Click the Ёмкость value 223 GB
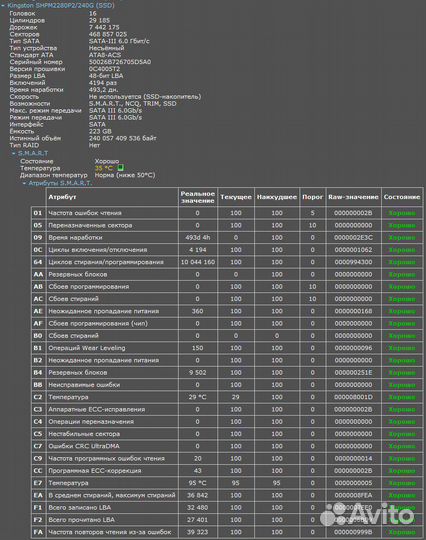The height and width of the screenshot is (540, 426). 100,131
